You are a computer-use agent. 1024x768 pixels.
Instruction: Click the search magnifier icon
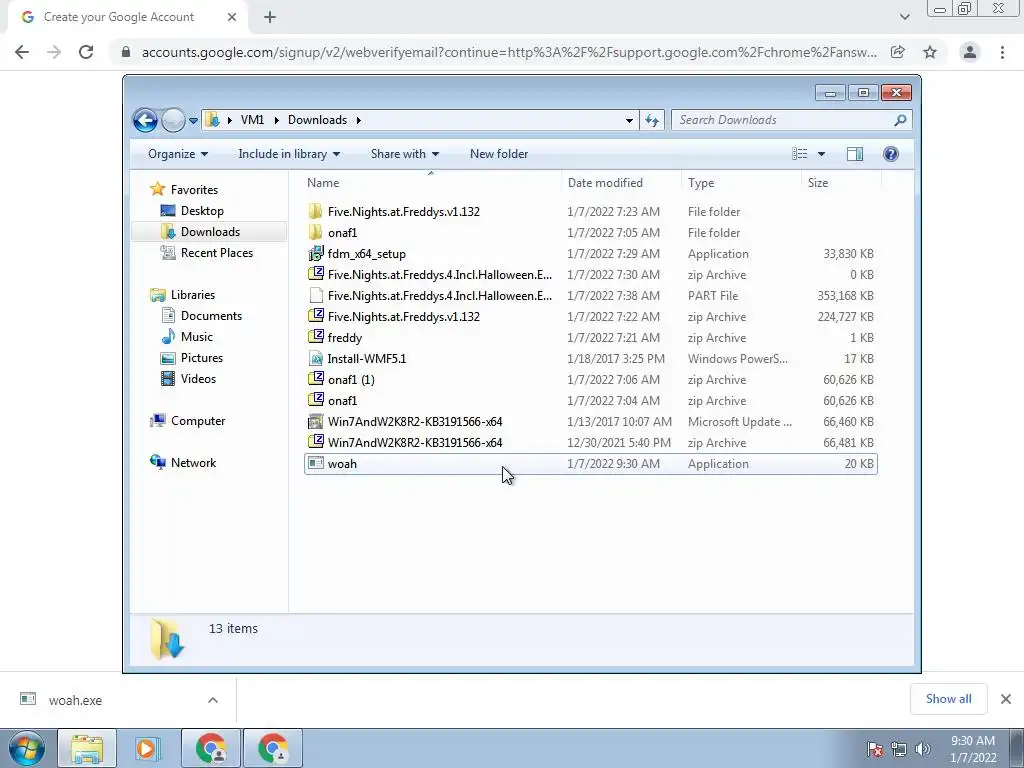click(x=900, y=120)
